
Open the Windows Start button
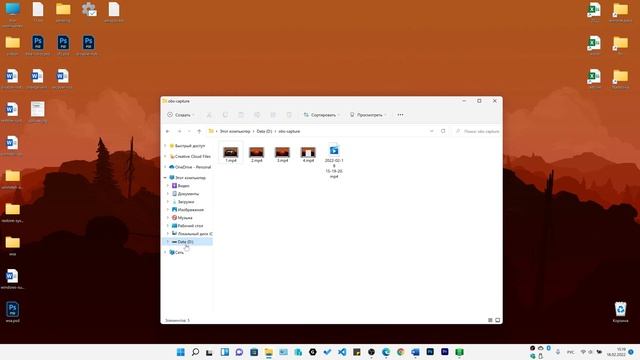(180, 352)
